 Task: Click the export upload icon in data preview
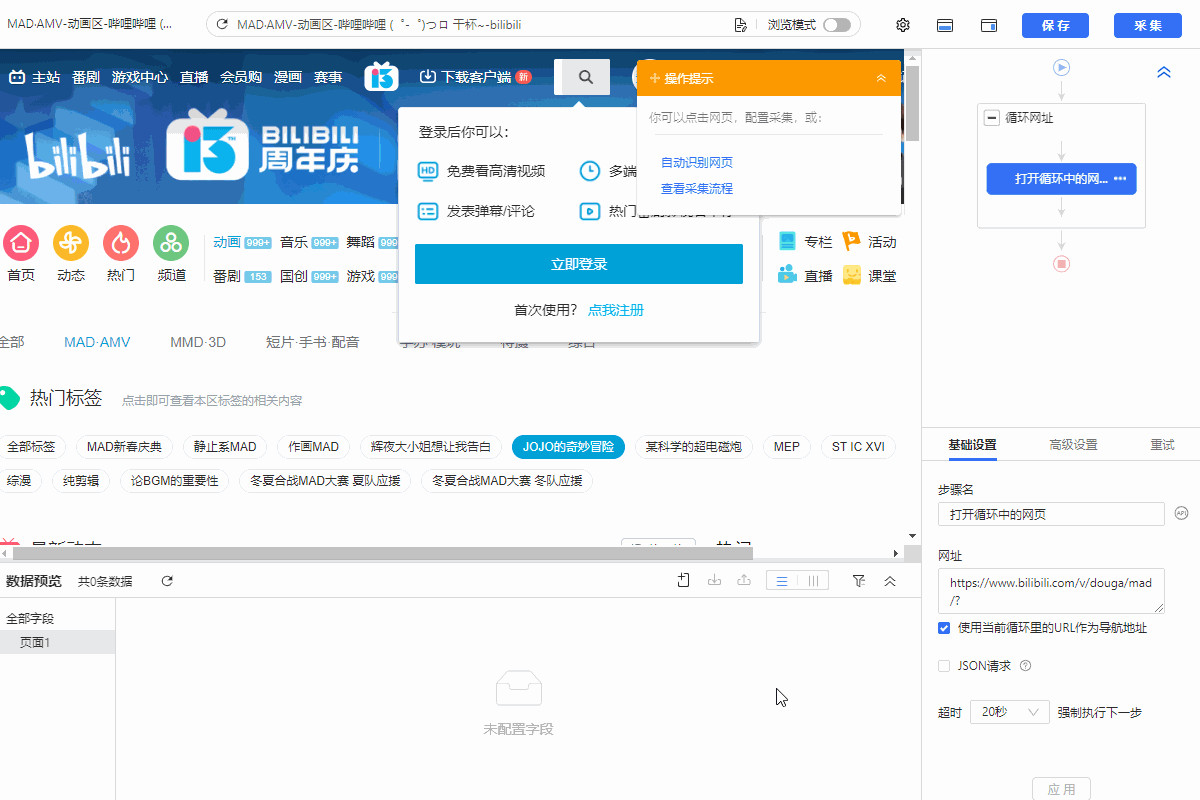tap(744, 580)
